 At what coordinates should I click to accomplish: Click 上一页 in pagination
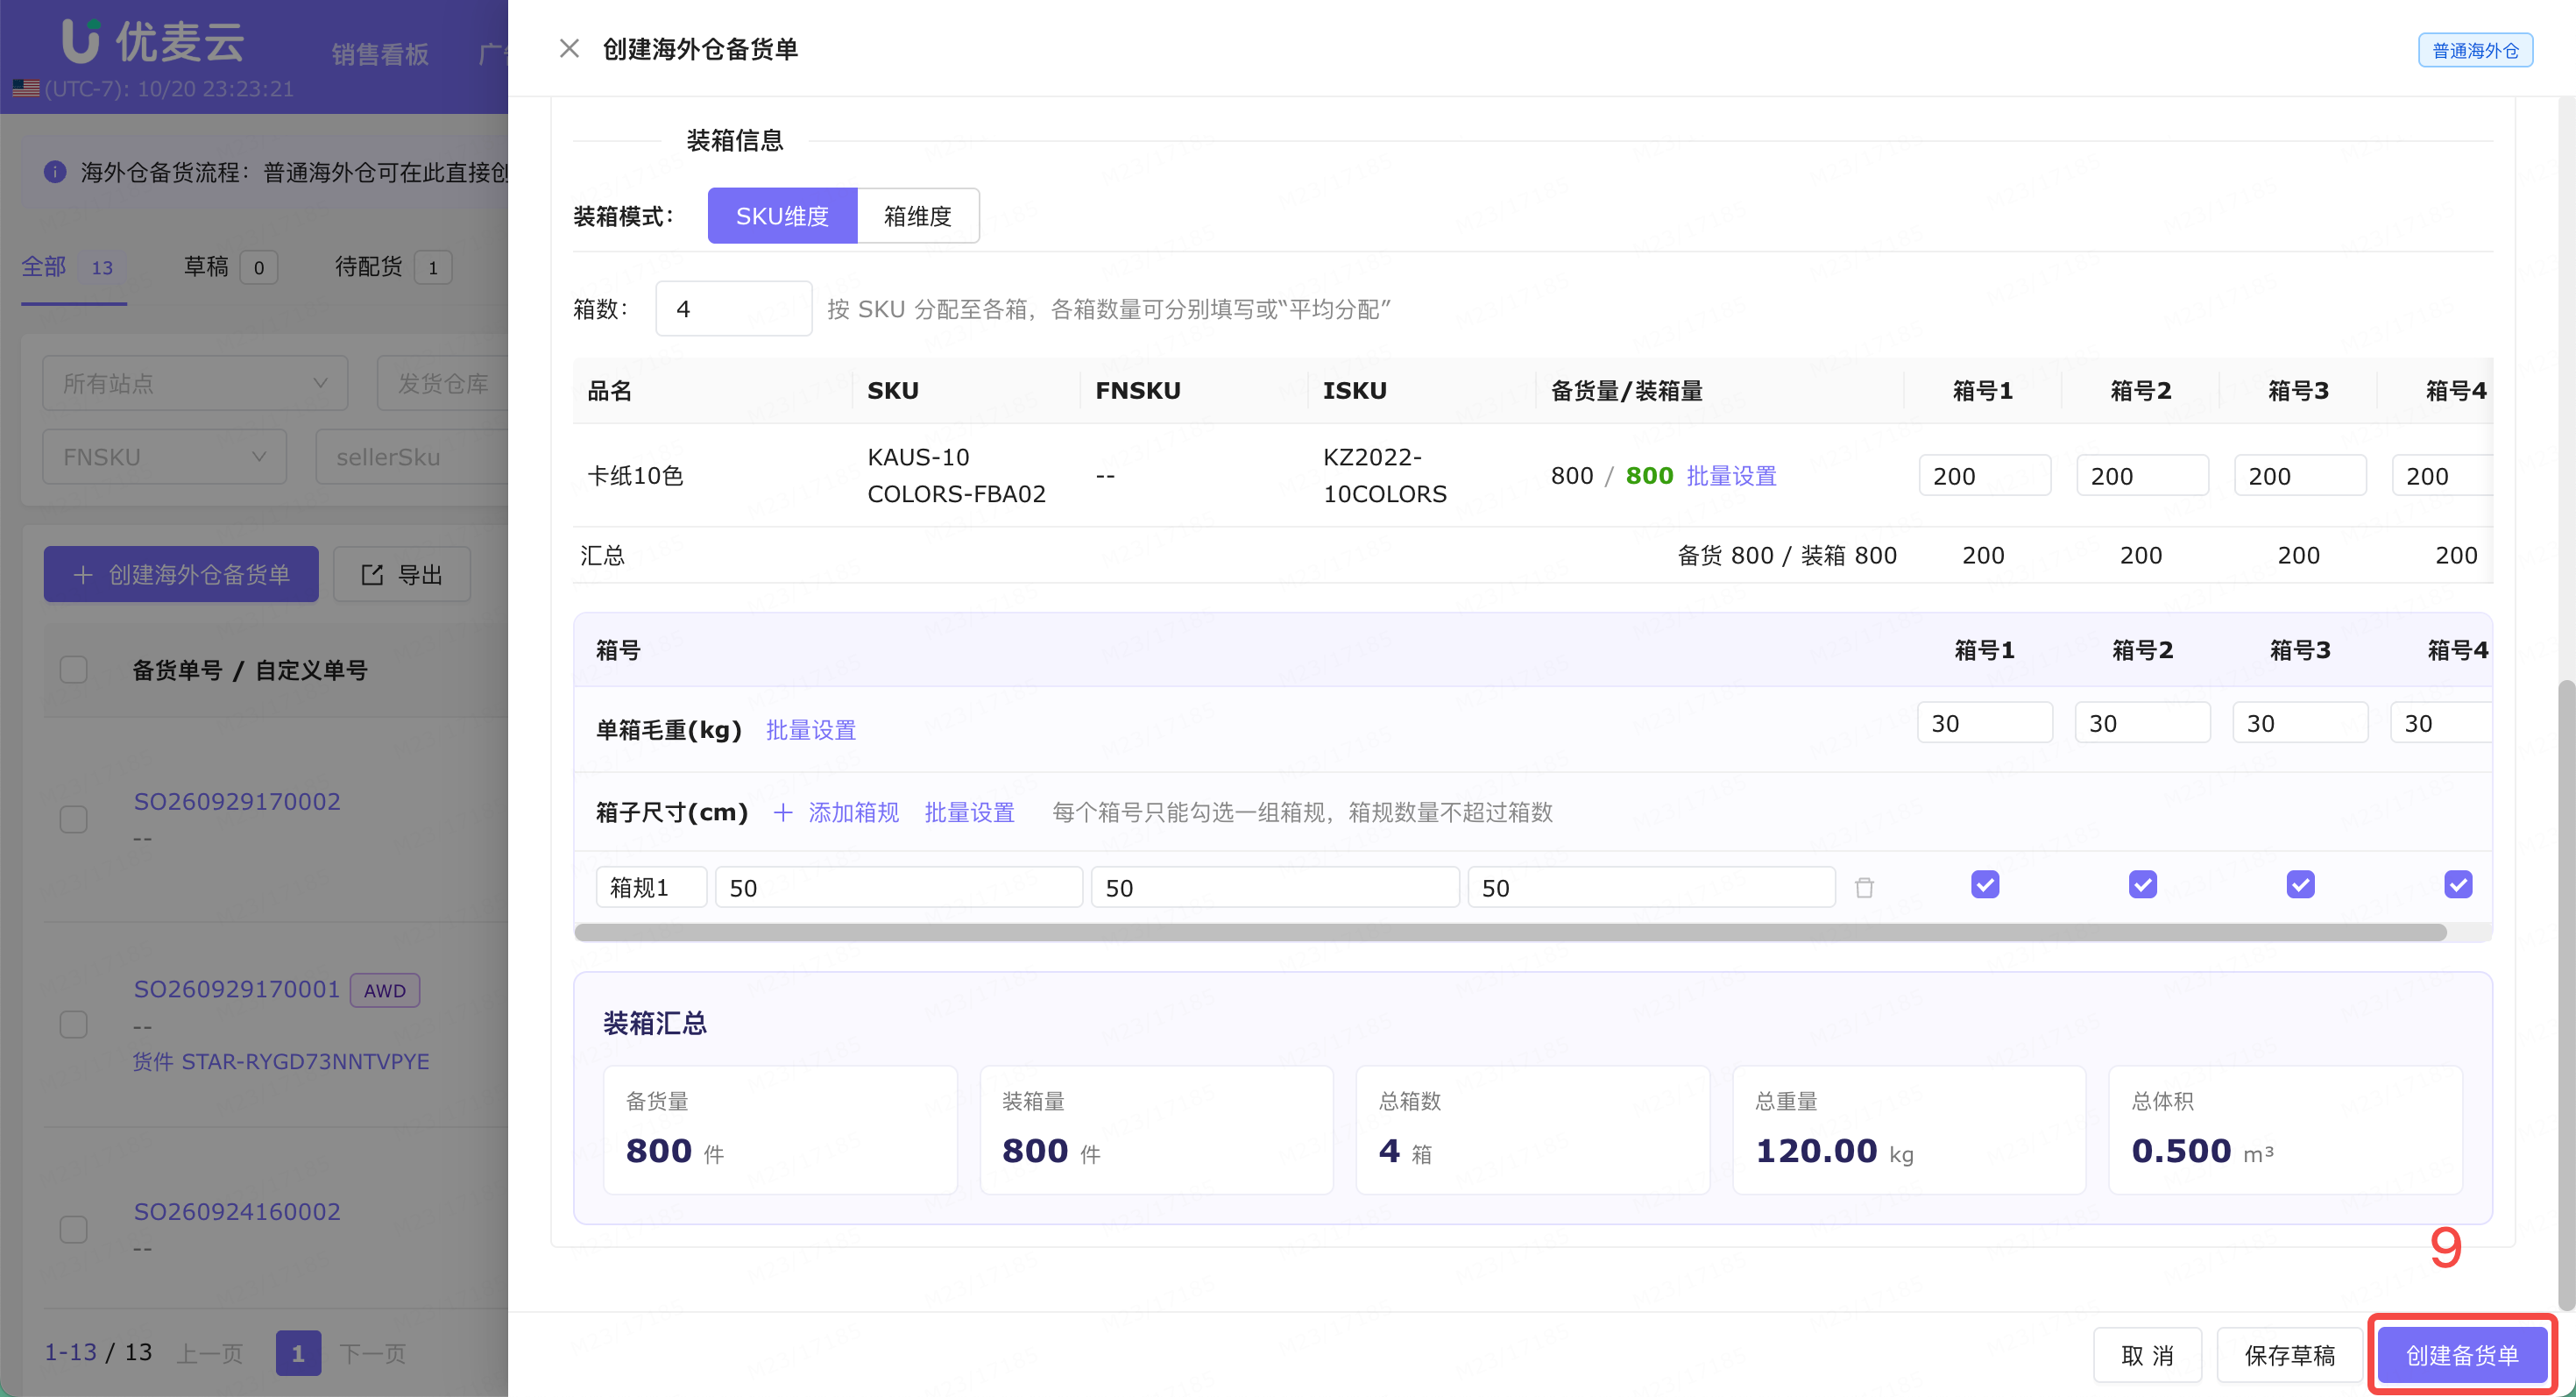point(210,1353)
